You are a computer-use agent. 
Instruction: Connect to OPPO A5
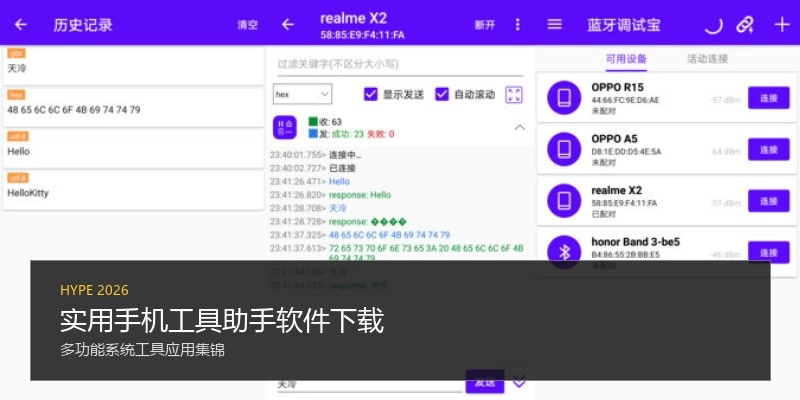[768, 149]
